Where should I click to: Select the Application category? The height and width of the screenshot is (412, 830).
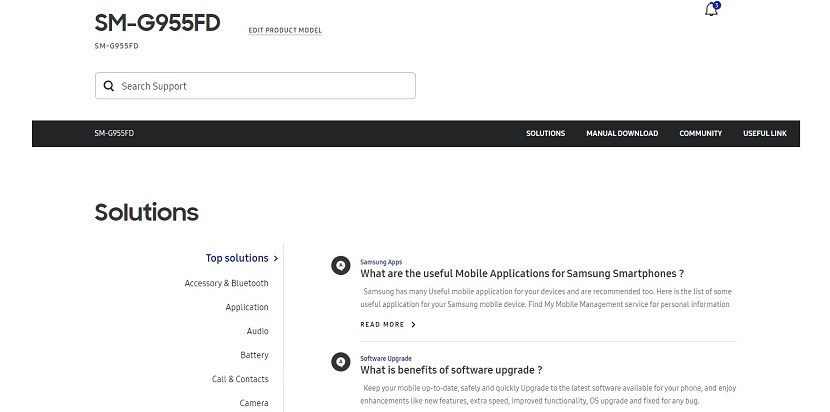click(x=247, y=307)
